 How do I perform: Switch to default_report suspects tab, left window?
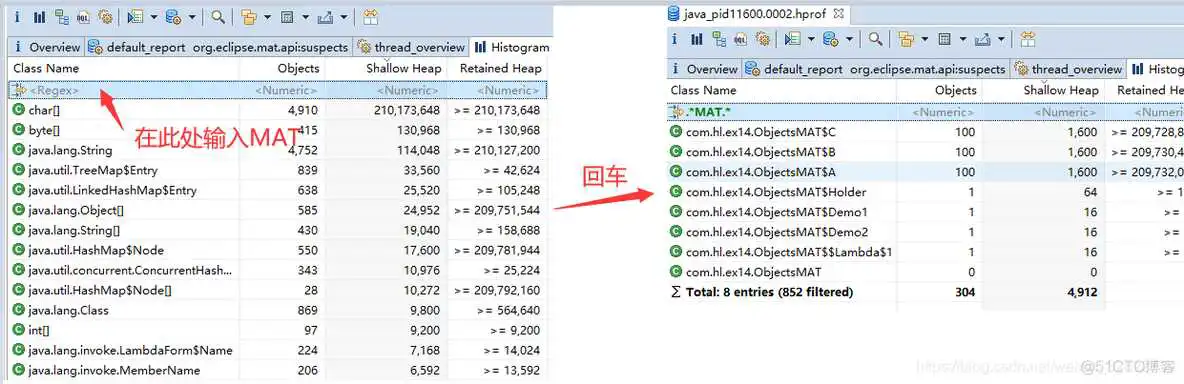coord(218,47)
